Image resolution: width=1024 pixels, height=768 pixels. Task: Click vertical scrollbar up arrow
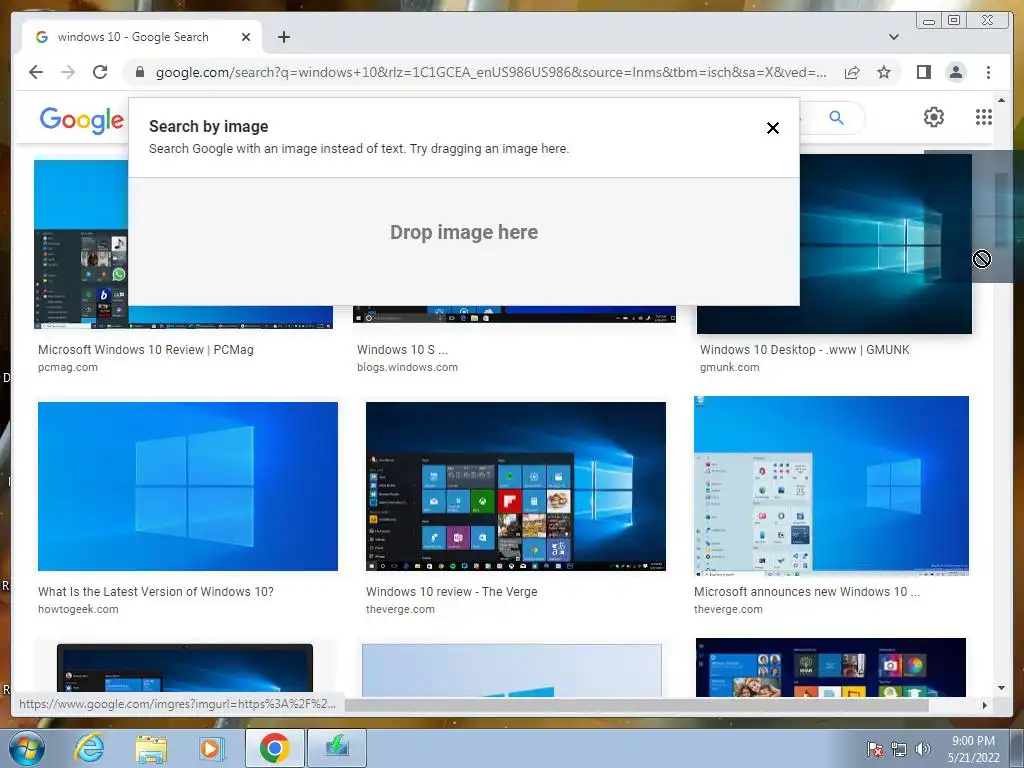(x=1001, y=100)
